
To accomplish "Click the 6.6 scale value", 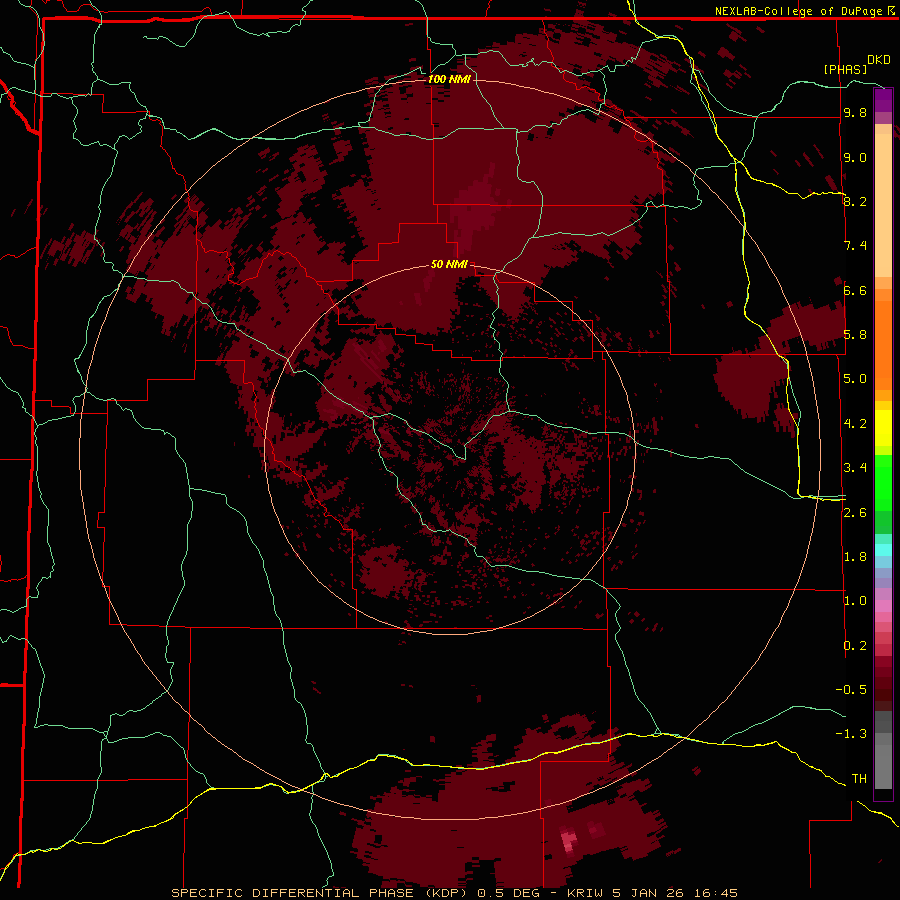I will 855,290.
